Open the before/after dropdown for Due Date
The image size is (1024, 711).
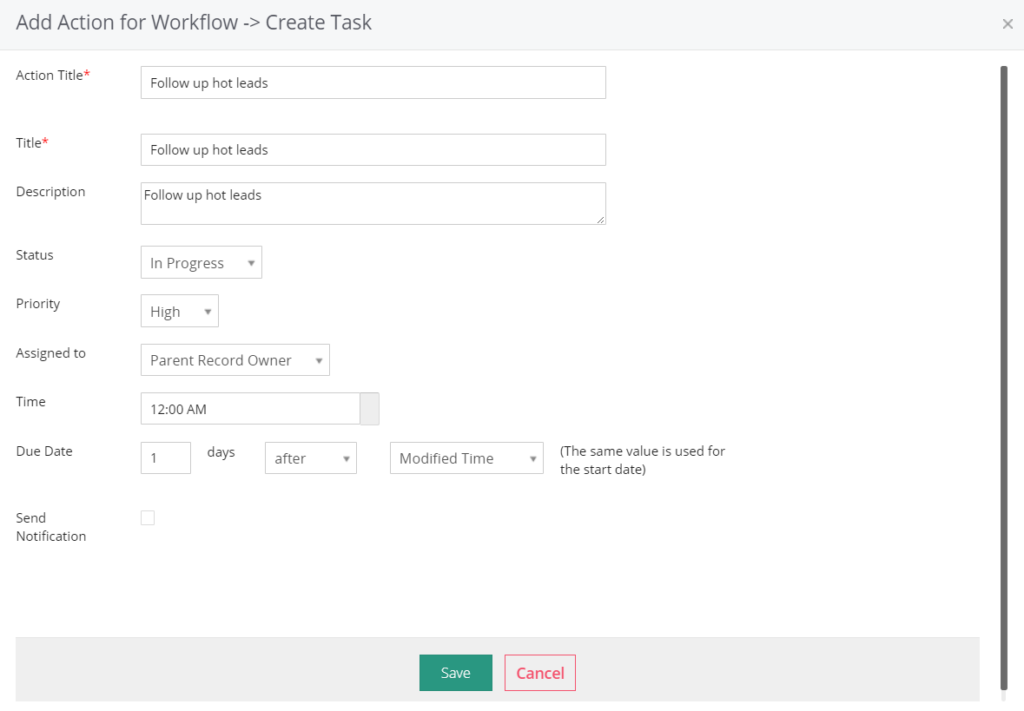coord(311,458)
